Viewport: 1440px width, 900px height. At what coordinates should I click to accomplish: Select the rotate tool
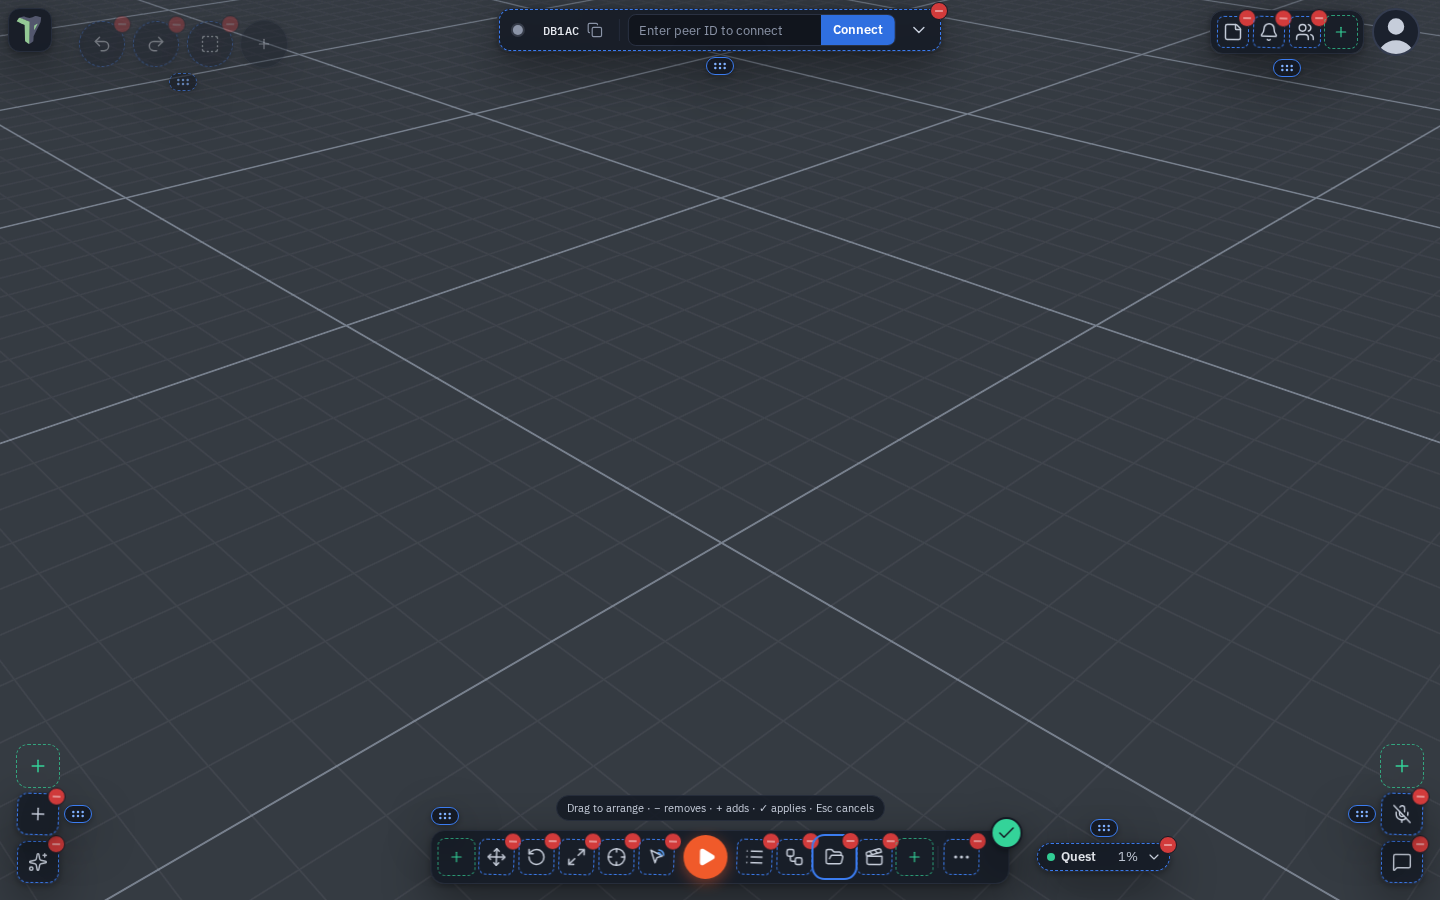[536, 857]
